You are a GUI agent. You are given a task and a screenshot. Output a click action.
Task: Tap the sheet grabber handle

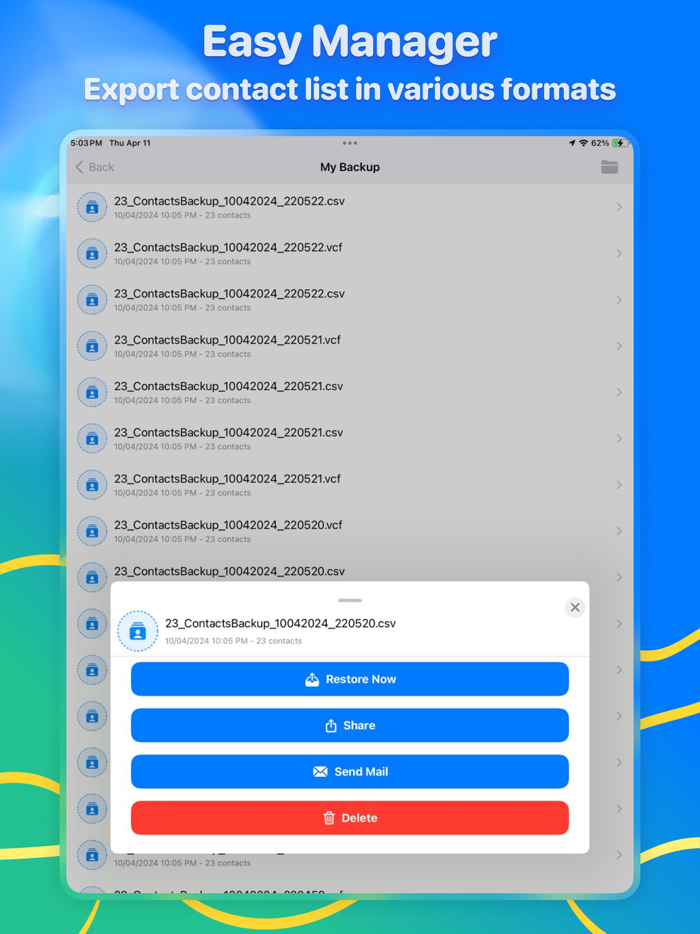click(x=350, y=600)
